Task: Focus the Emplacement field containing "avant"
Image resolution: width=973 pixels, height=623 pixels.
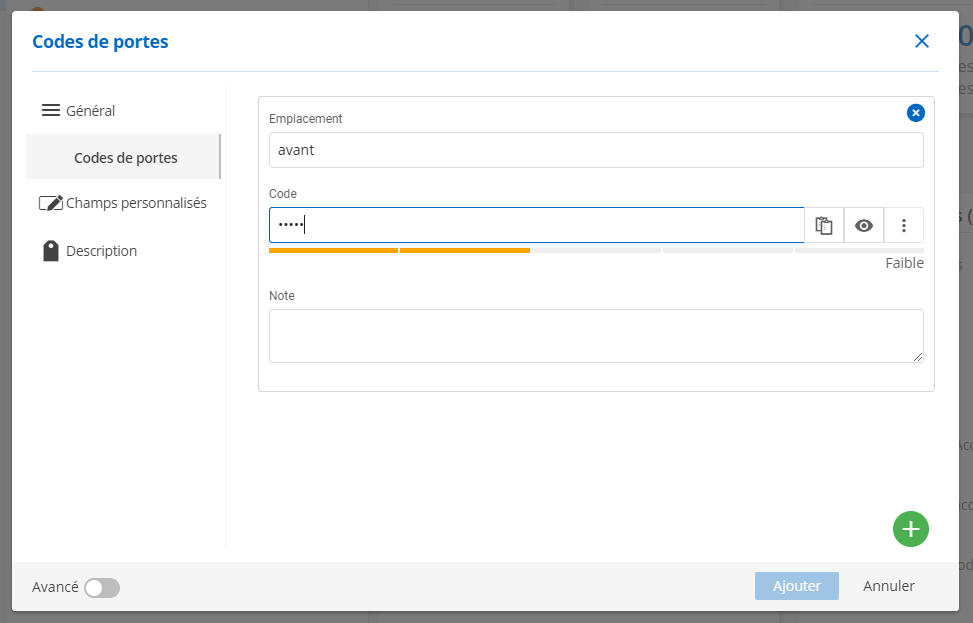Action: 595,151
